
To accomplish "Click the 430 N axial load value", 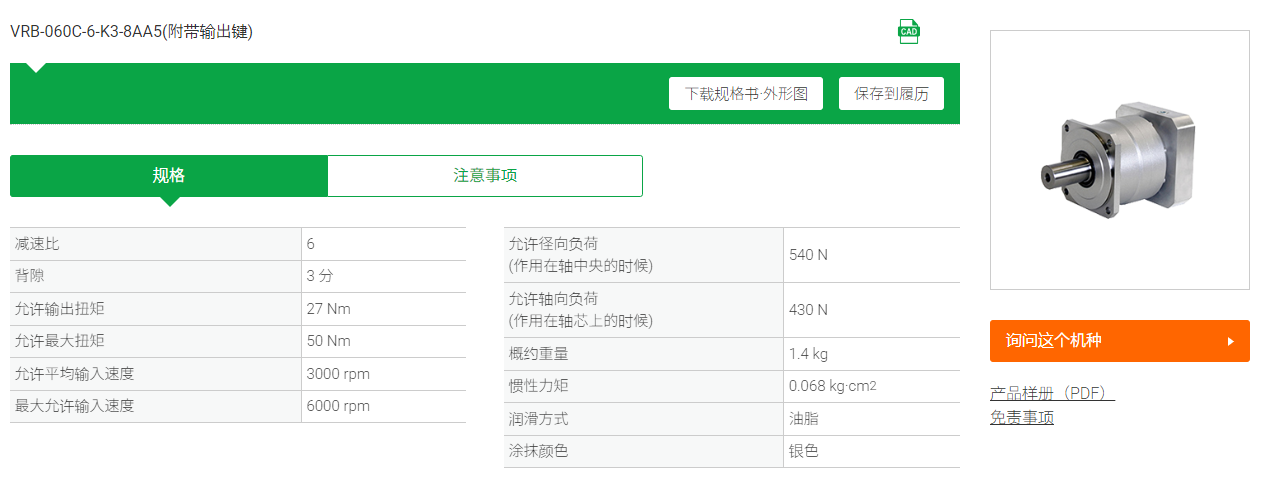I will (x=808, y=310).
